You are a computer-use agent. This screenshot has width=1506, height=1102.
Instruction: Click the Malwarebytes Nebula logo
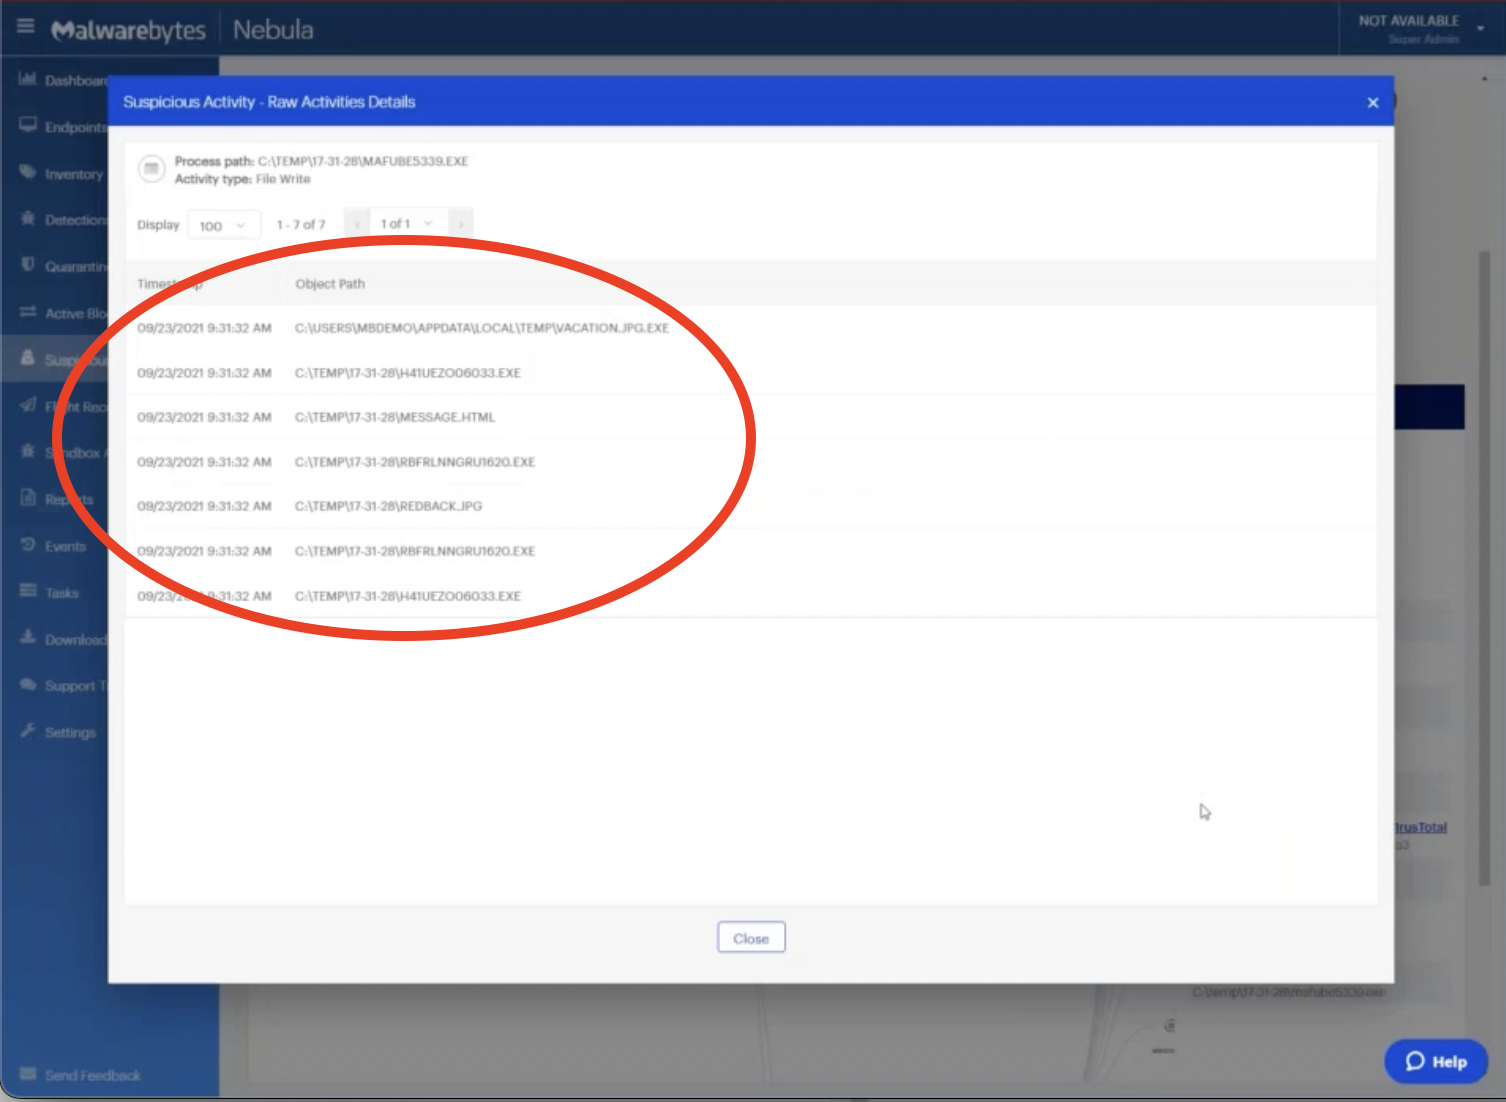182,30
